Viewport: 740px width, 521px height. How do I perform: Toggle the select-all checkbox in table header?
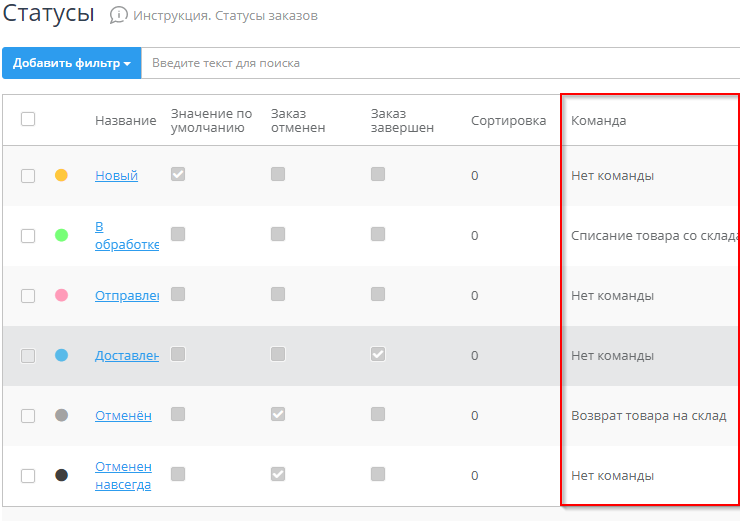point(28,119)
